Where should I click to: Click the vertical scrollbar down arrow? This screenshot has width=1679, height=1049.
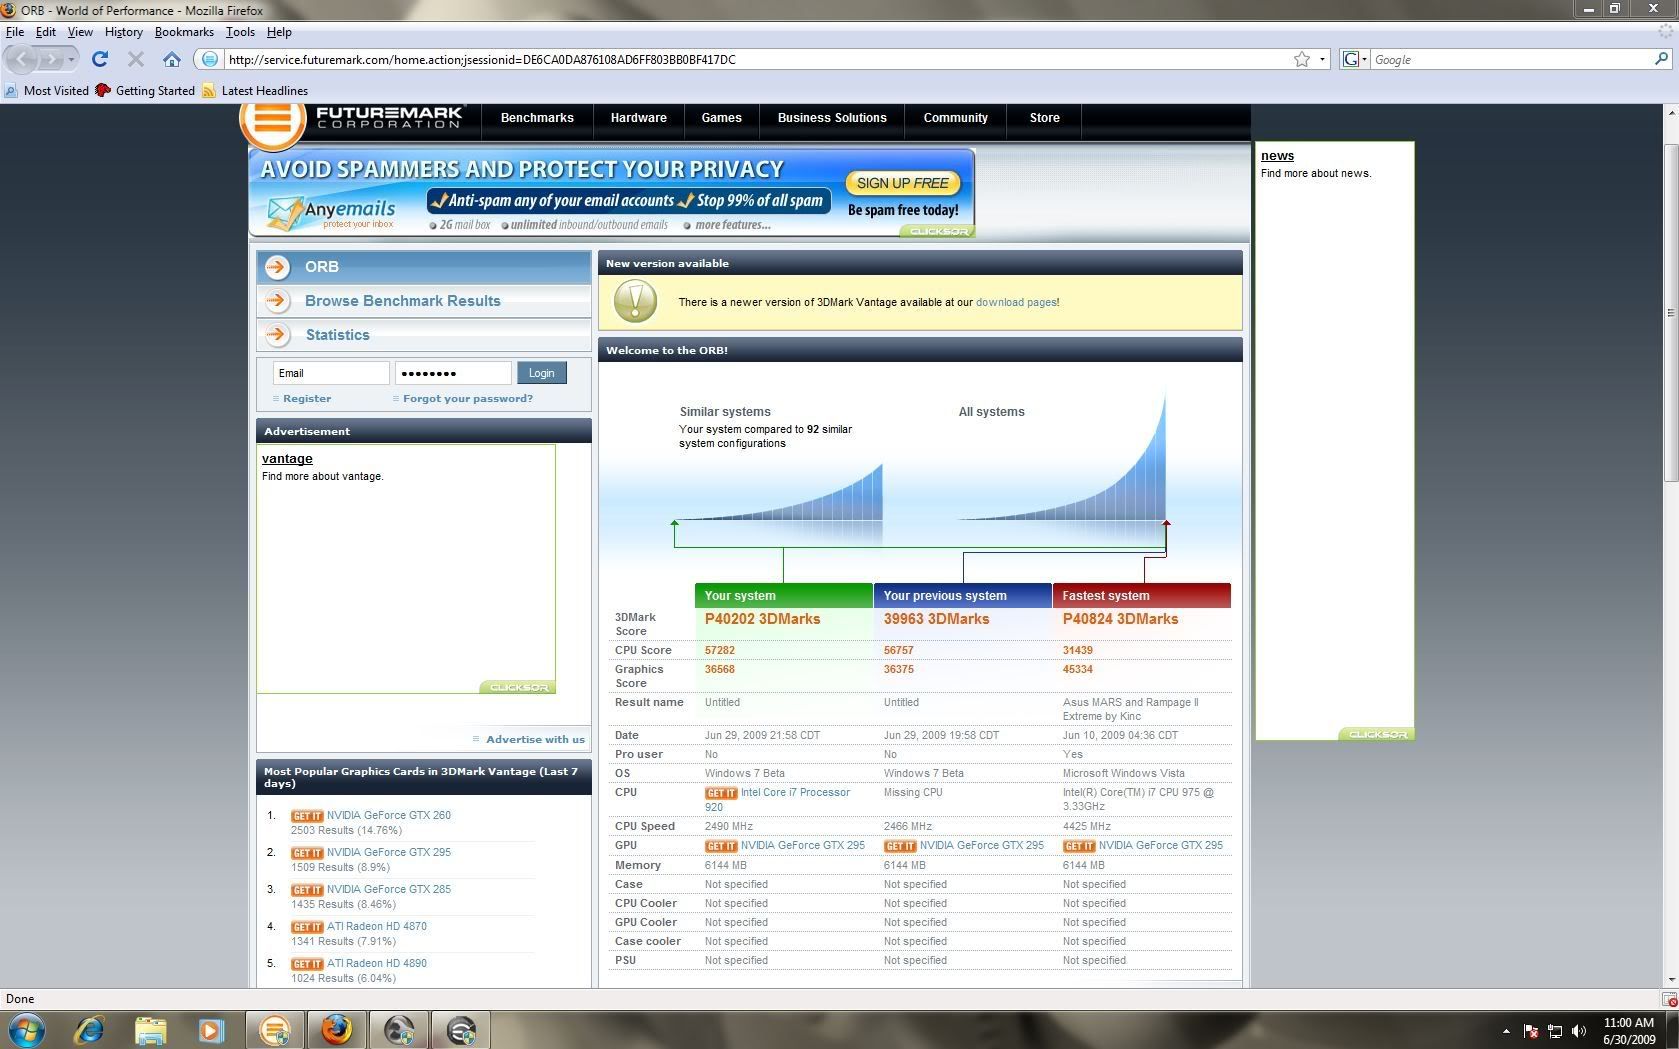(1670, 980)
